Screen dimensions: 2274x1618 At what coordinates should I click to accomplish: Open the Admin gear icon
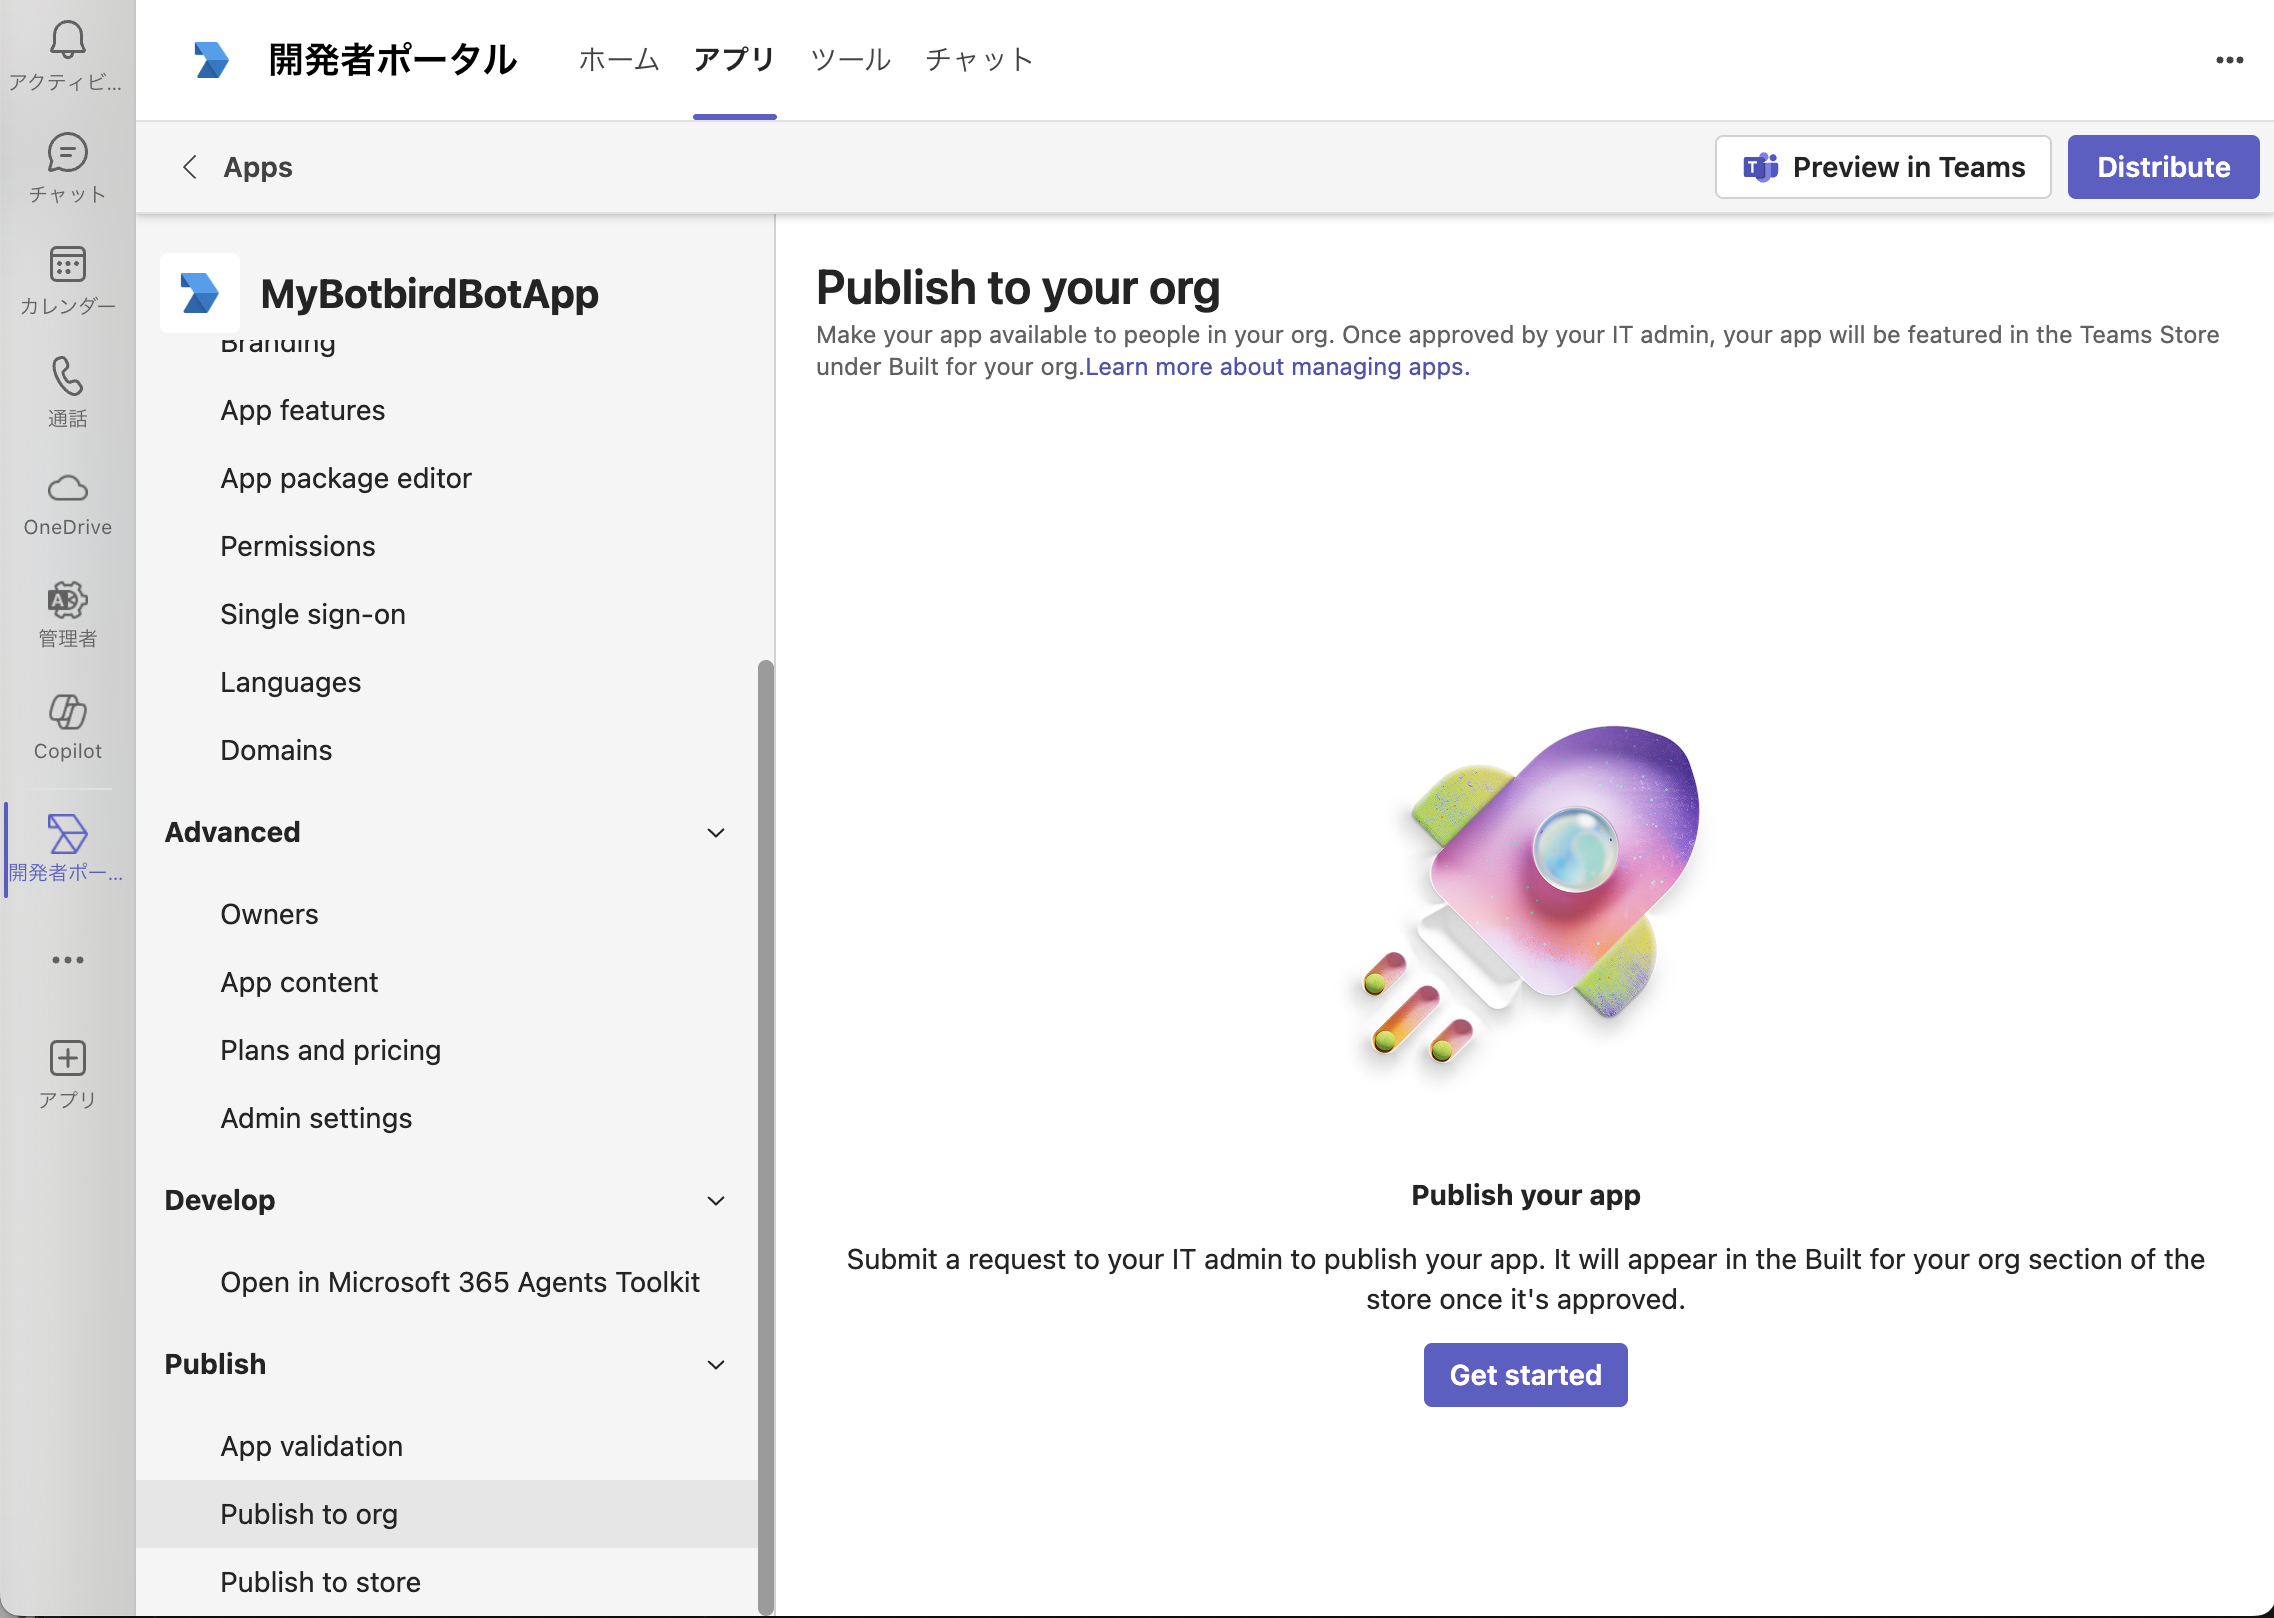pyautogui.click(x=67, y=601)
